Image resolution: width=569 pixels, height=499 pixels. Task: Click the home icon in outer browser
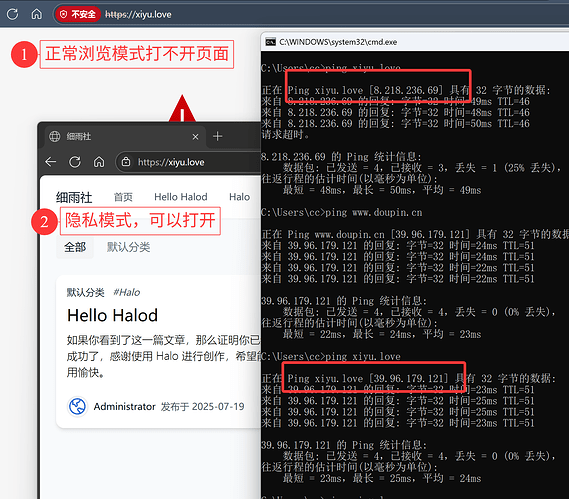coord(37,14)
